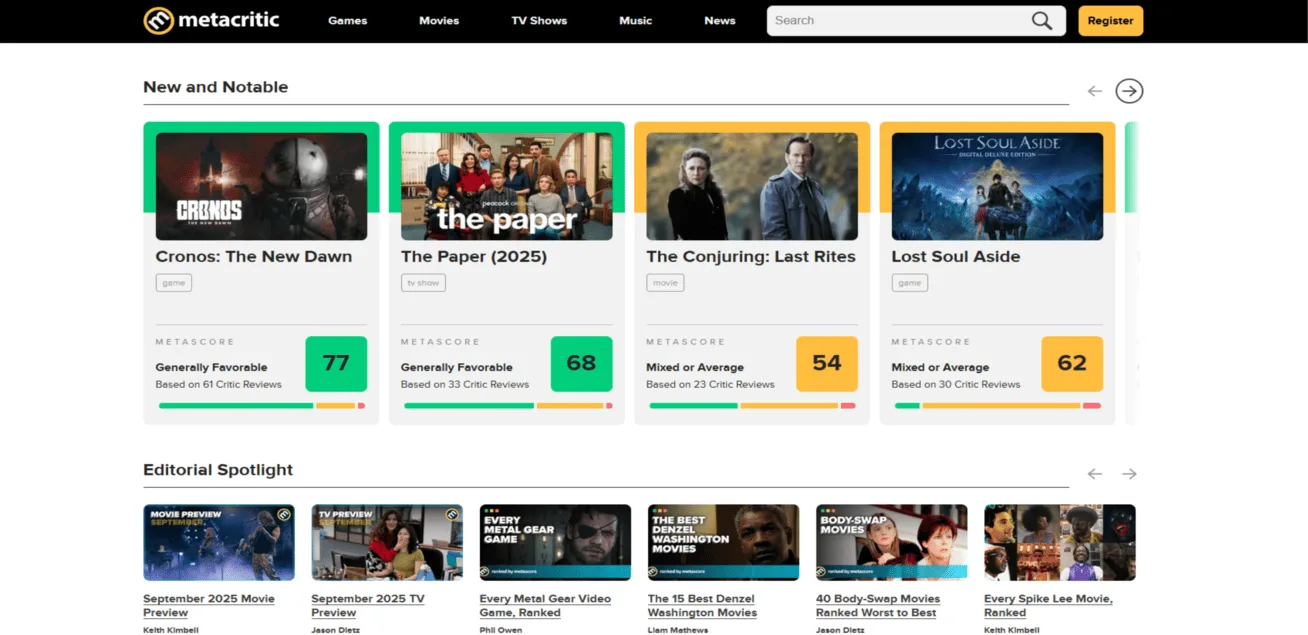Open Best Denzel Washington Movies thumbnail
The height and width of the screenshot is (635, 1308).
coord(723,543)
